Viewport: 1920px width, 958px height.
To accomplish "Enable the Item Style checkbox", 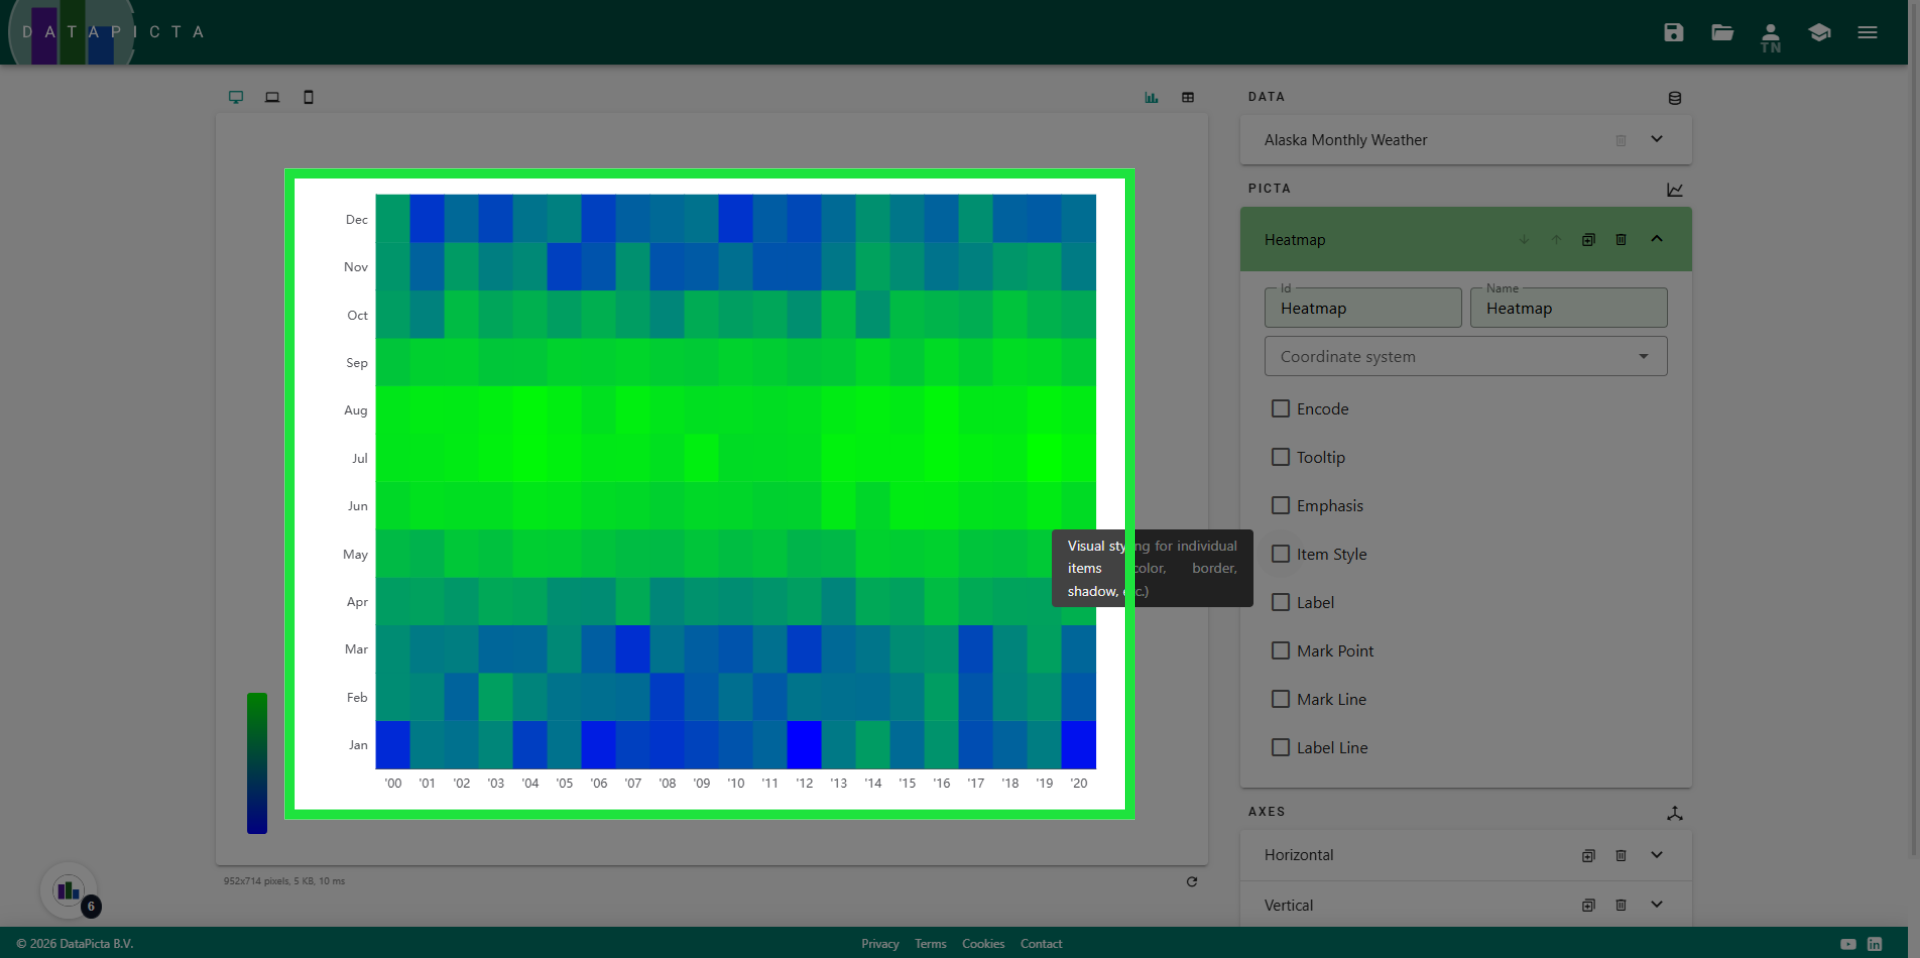I will point(1280,553).
